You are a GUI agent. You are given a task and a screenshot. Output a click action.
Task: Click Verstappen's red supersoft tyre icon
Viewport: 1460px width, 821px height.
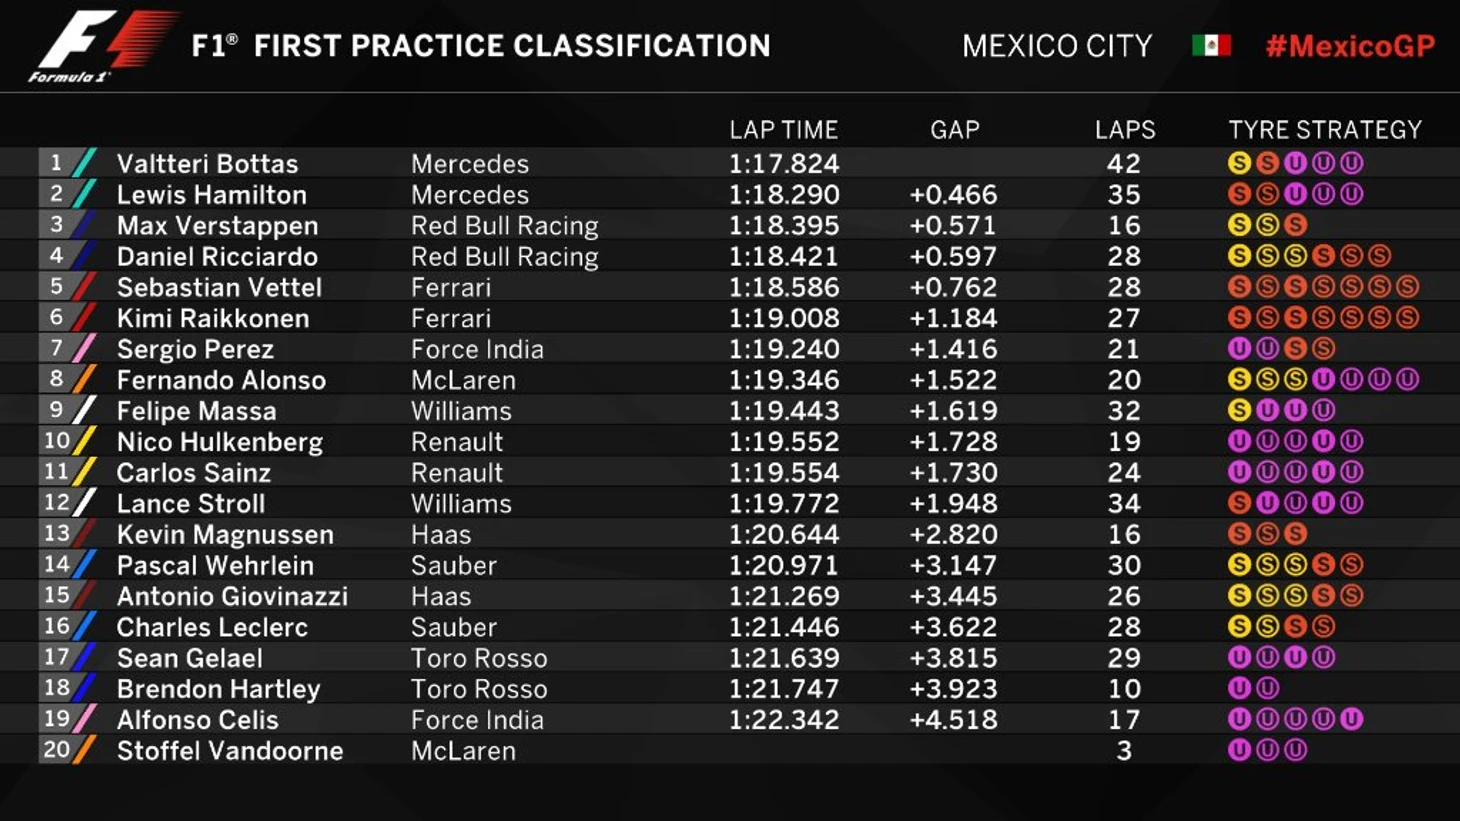tap(1295, 225)
